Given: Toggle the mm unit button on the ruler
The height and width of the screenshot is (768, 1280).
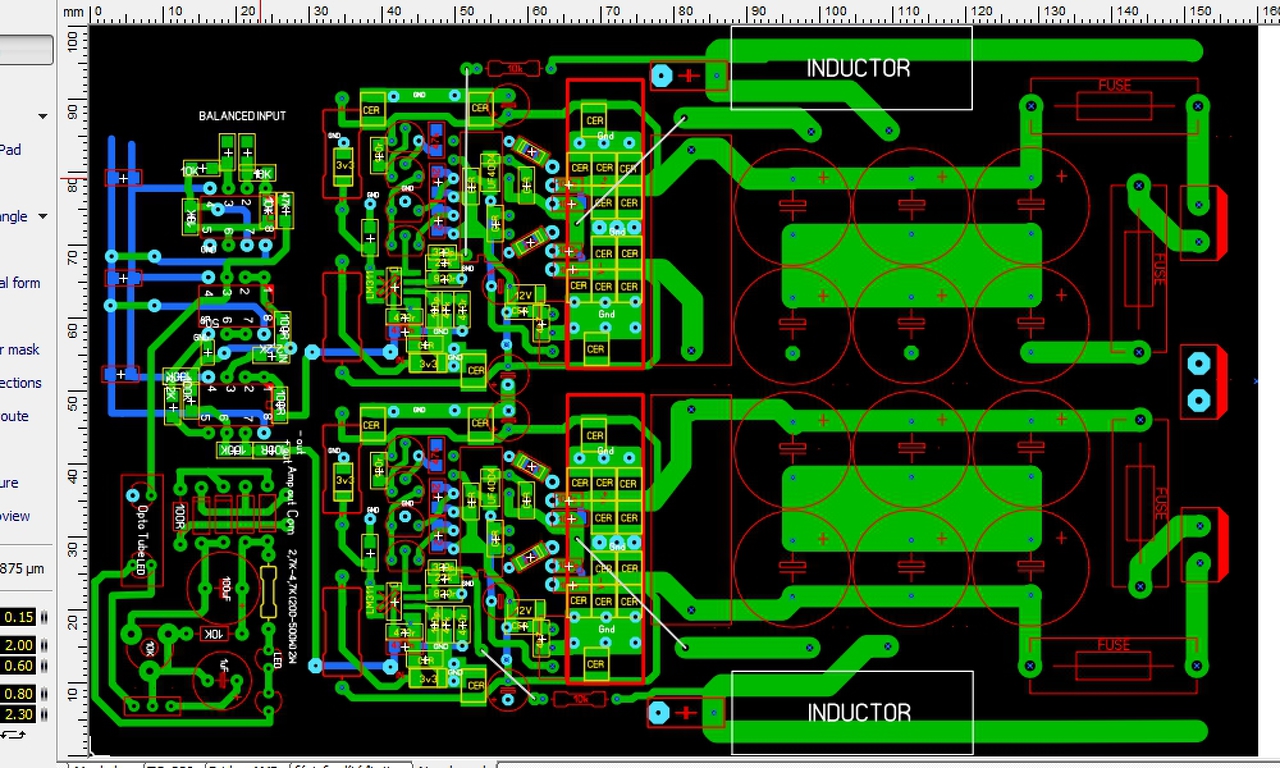Looking at the screenshot, I should [73, 12].
